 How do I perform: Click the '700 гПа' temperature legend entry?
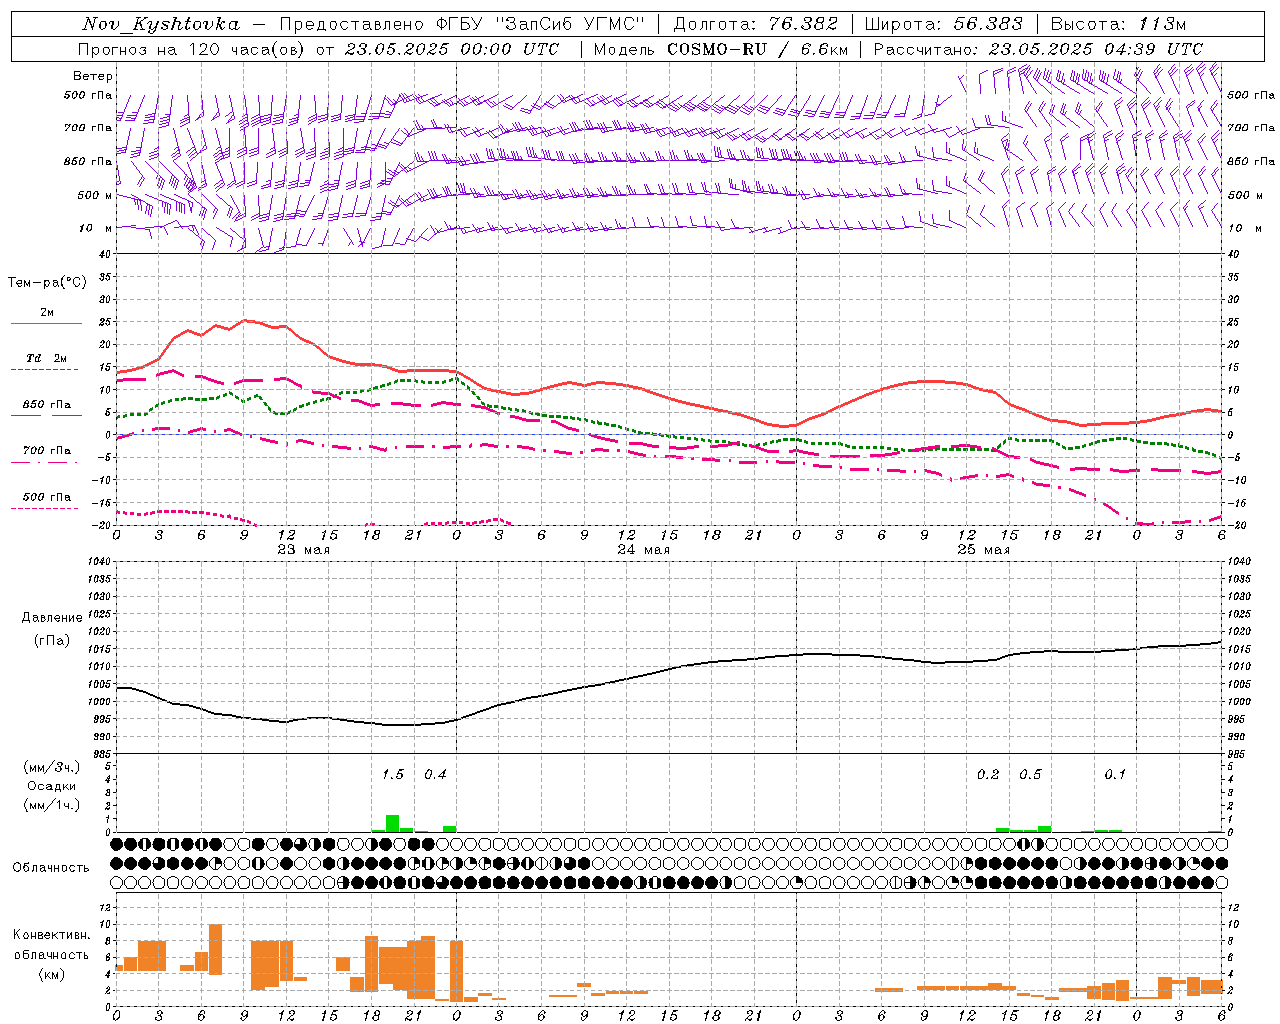47,451
